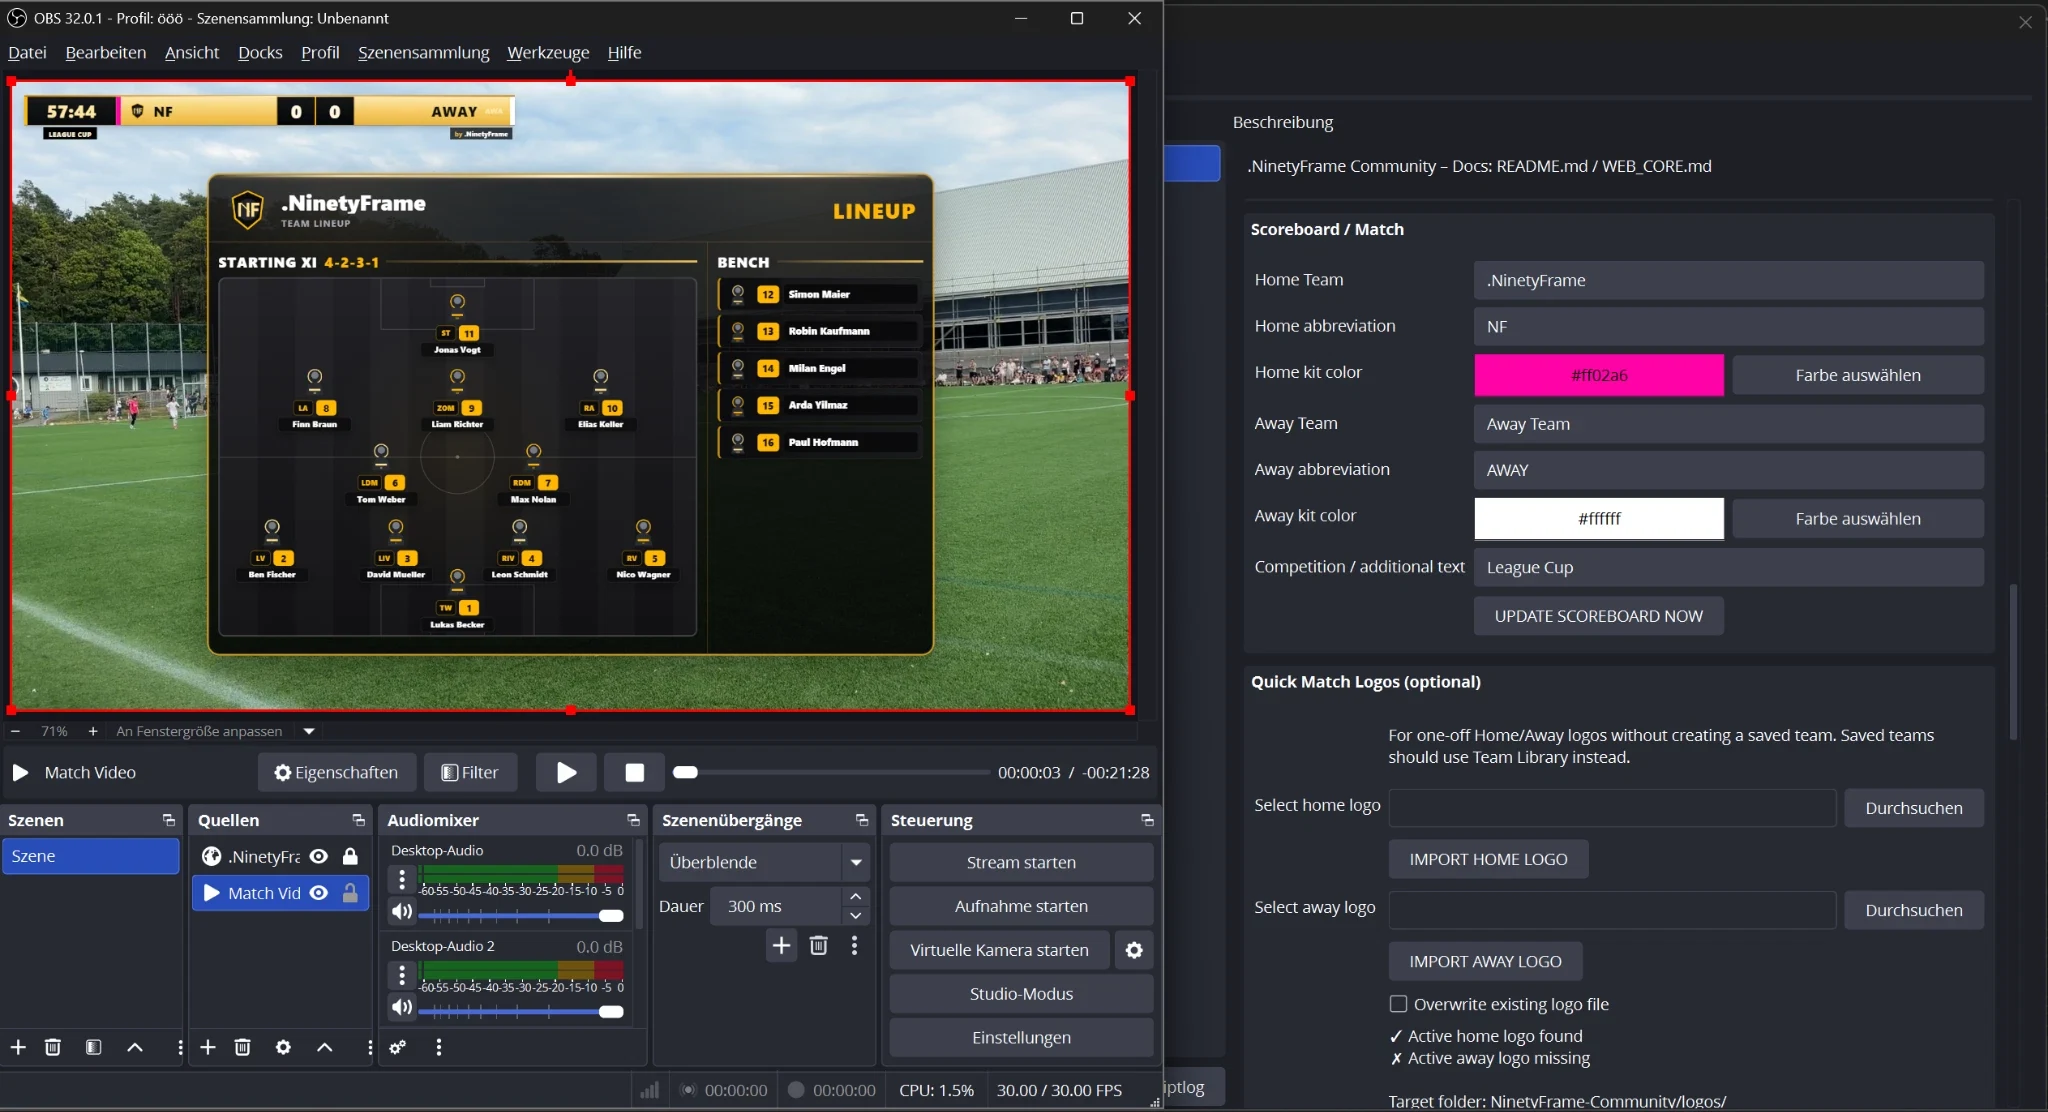Hide the Match Video source visibility eye
Image resolution: width=2048 pixels, height=1112 pixels.
point(319,893)
